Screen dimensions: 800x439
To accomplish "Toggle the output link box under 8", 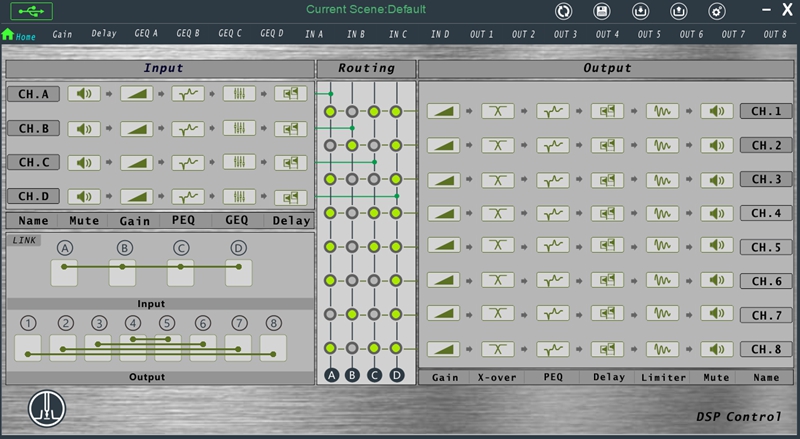I will coord(273,347).
